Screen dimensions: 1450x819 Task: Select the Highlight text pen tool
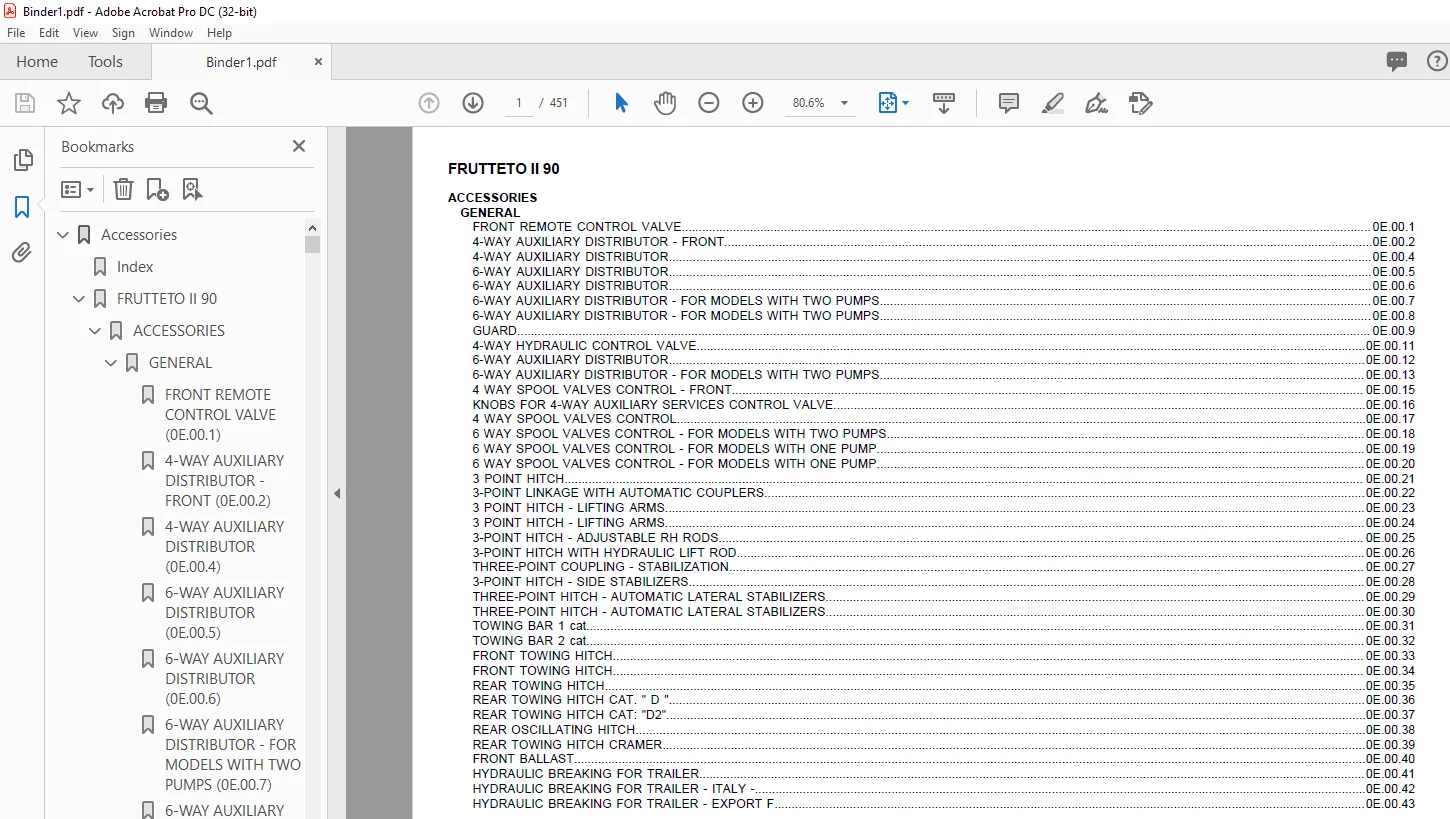tap(1052, 103)
